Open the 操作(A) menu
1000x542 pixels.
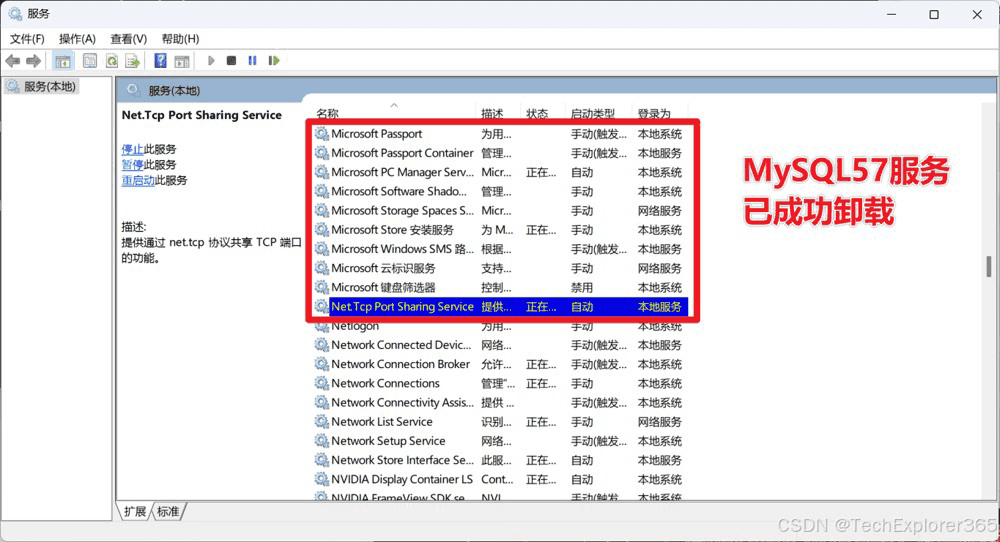click(77, 39)
